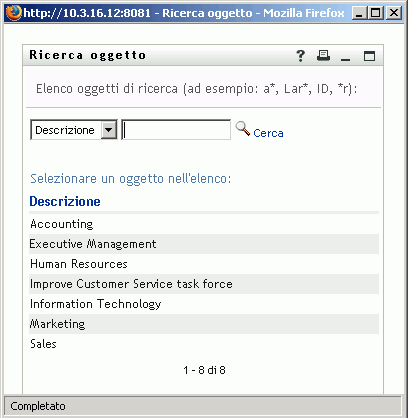
Task: Open the help question mark icon
Action: pyautogui.click(x=301, y=56)
